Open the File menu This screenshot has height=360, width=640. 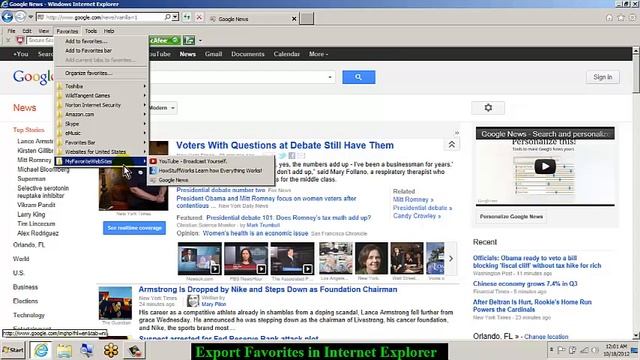(11, 31)
